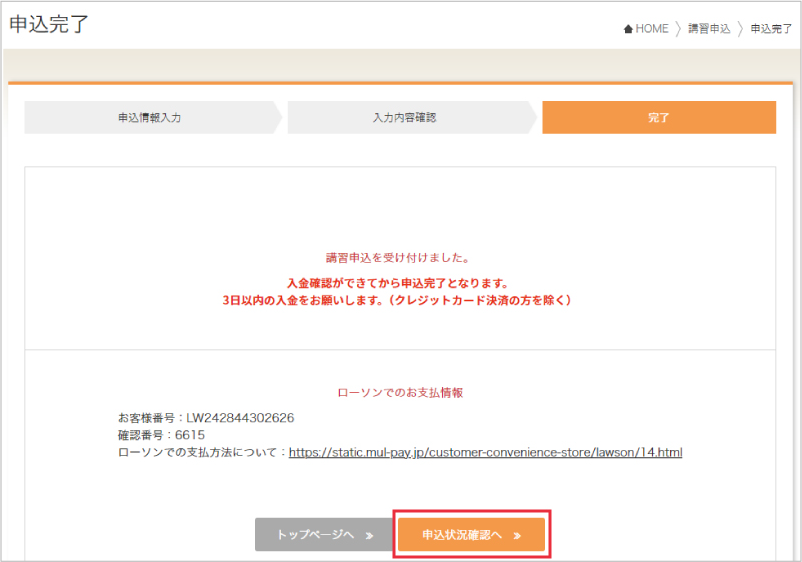The width and height of the screenshot is (802, 562).
Task: Click double-arrow icon on トップページへ button
Action: tap(369, 535)
